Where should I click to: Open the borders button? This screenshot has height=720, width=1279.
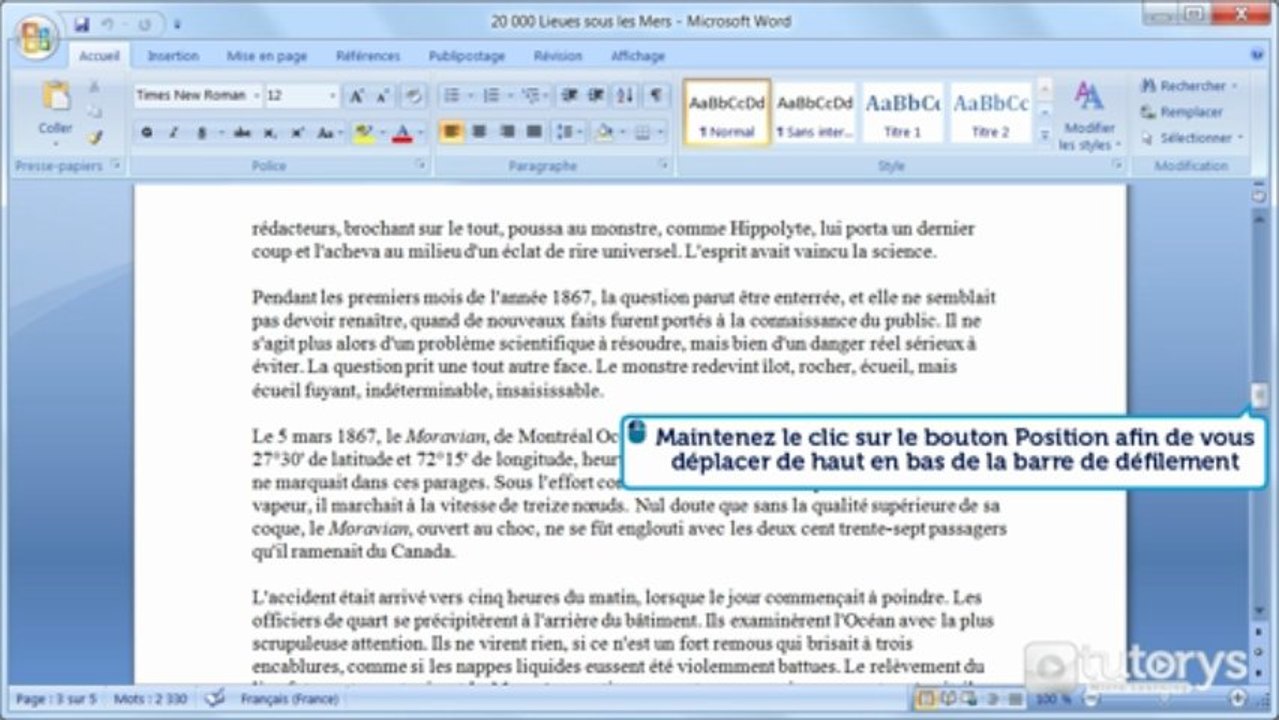(642, 132)
